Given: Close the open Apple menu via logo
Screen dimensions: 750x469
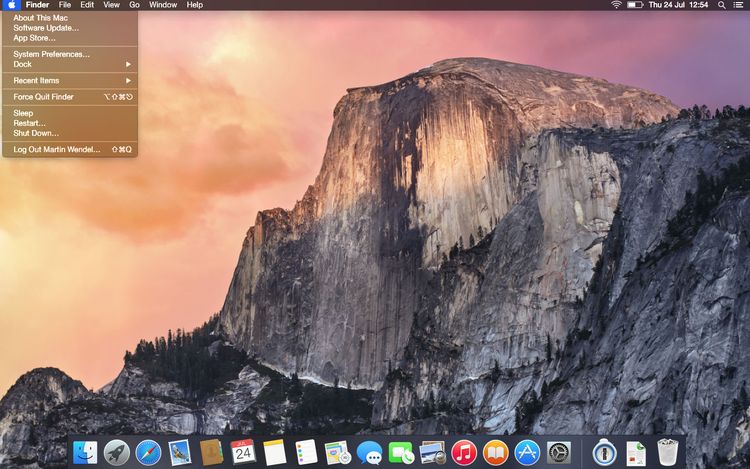Looking at the screenshot, I should tap(11, 5).
